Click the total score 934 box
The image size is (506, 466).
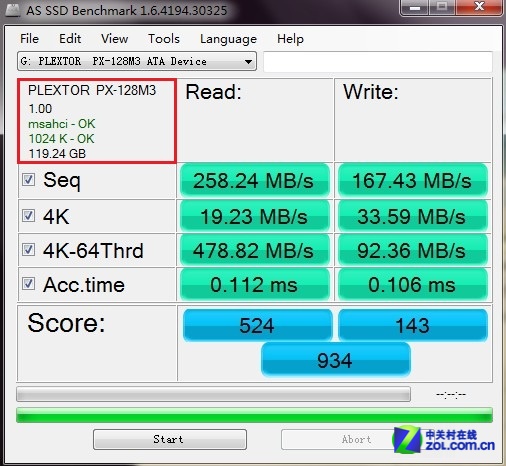[x=335, y=360]
